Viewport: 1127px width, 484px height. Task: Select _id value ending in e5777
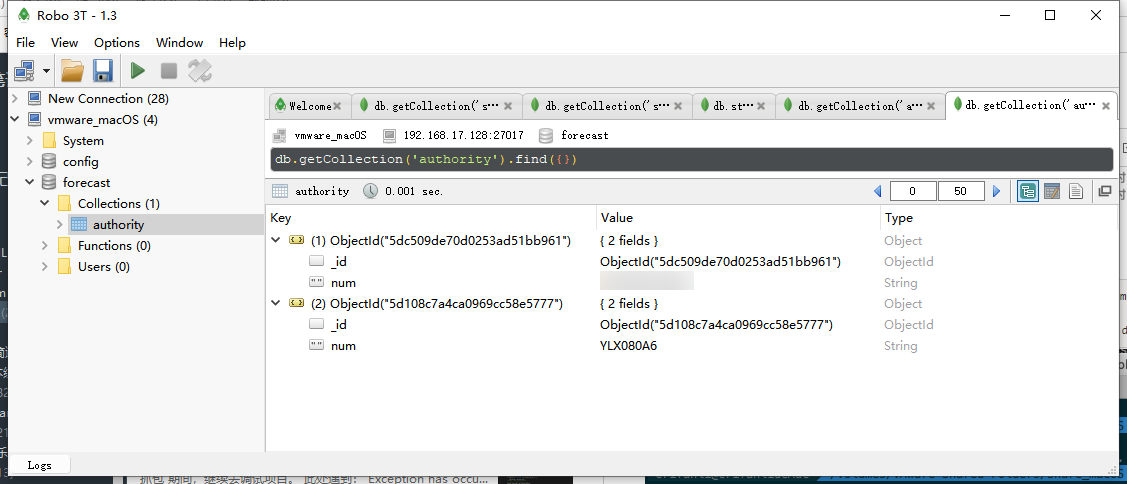[x=716, y=325]
